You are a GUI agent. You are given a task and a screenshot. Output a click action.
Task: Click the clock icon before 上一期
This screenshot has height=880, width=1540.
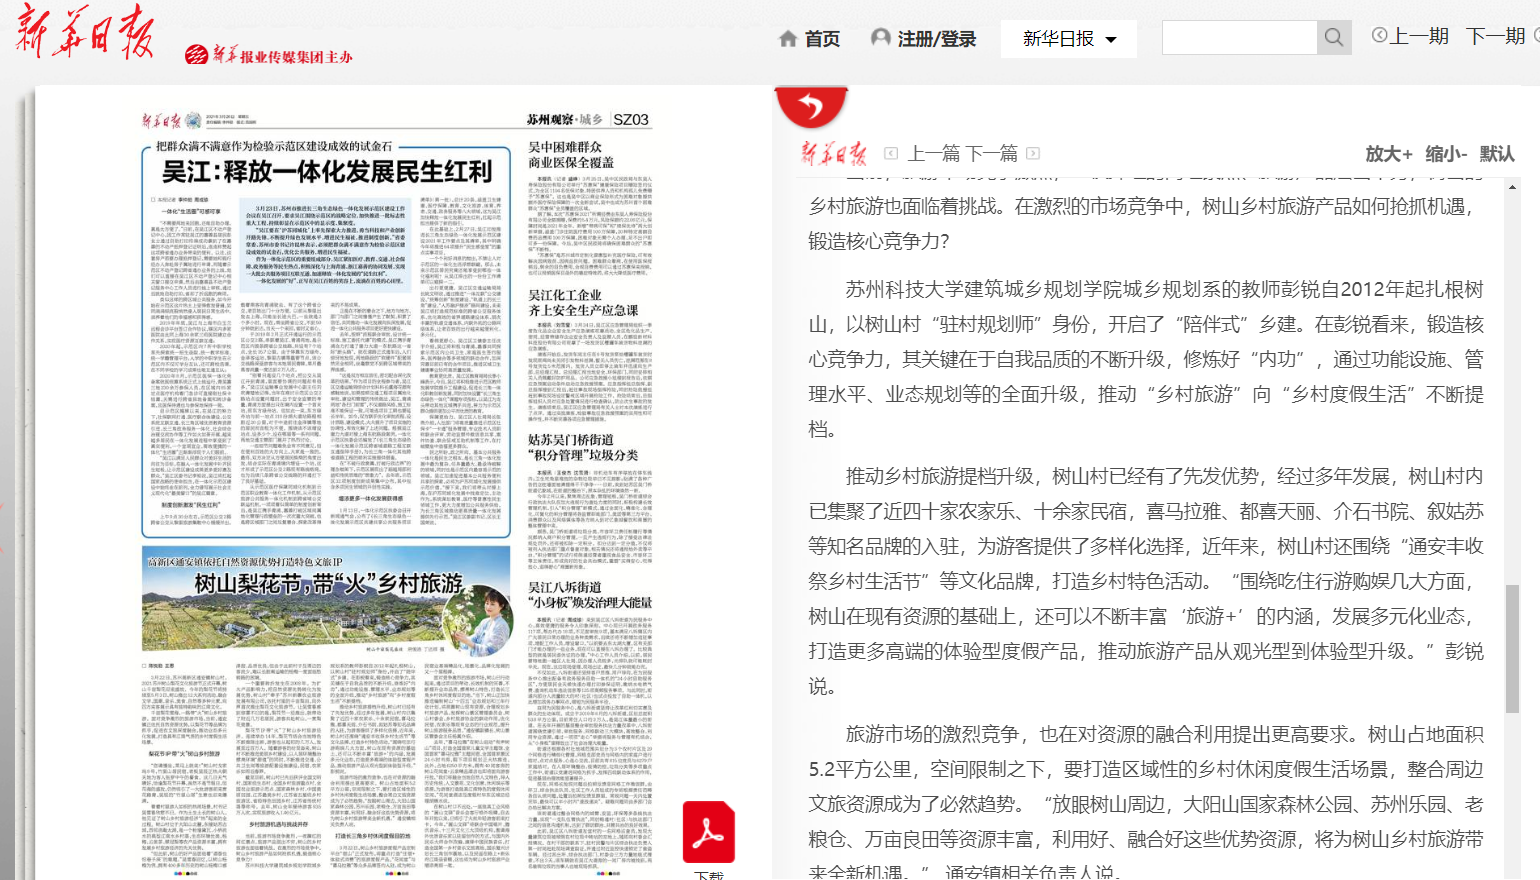coord(1379,35)
